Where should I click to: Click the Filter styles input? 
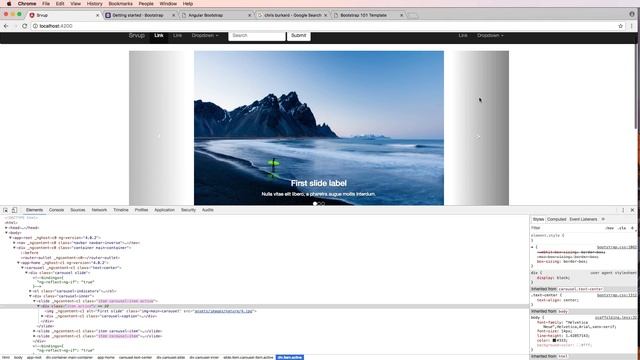567,228
